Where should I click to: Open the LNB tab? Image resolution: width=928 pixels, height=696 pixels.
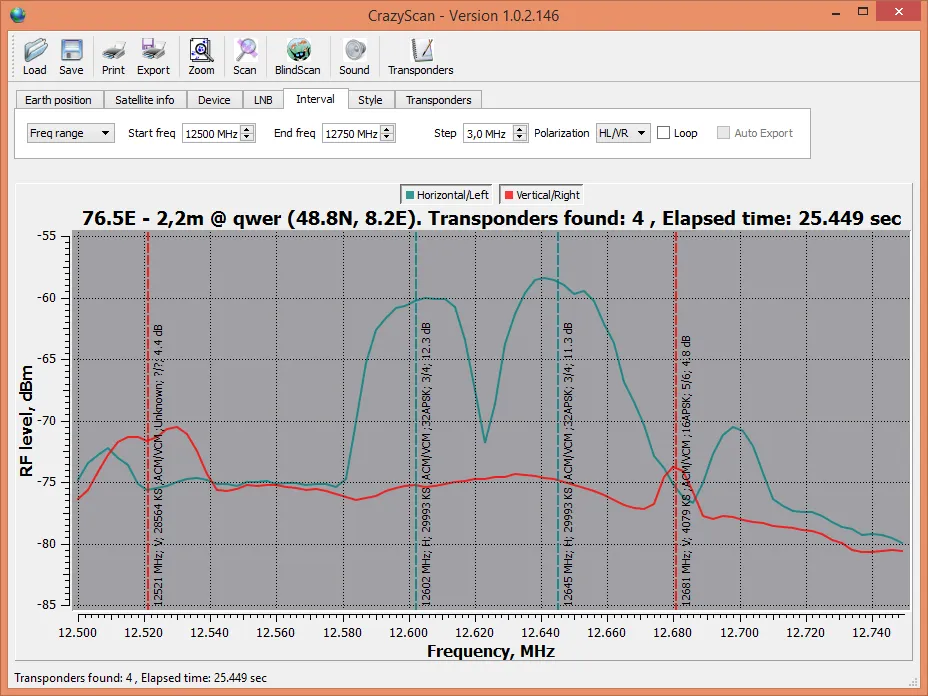tap(263, 100)
